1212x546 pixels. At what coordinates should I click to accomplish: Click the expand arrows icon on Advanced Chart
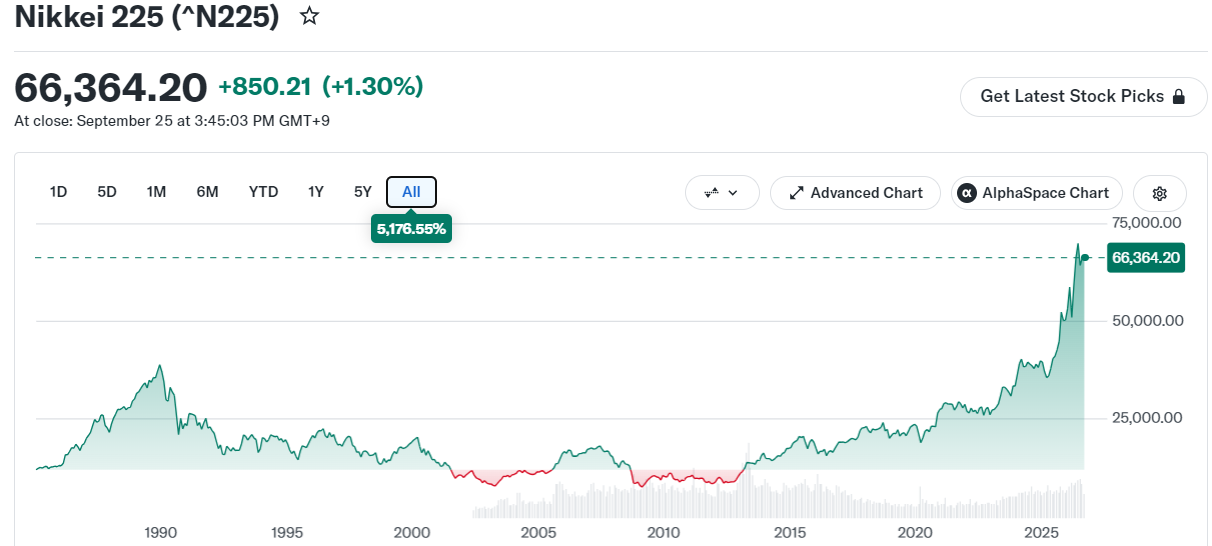point(796,193)
